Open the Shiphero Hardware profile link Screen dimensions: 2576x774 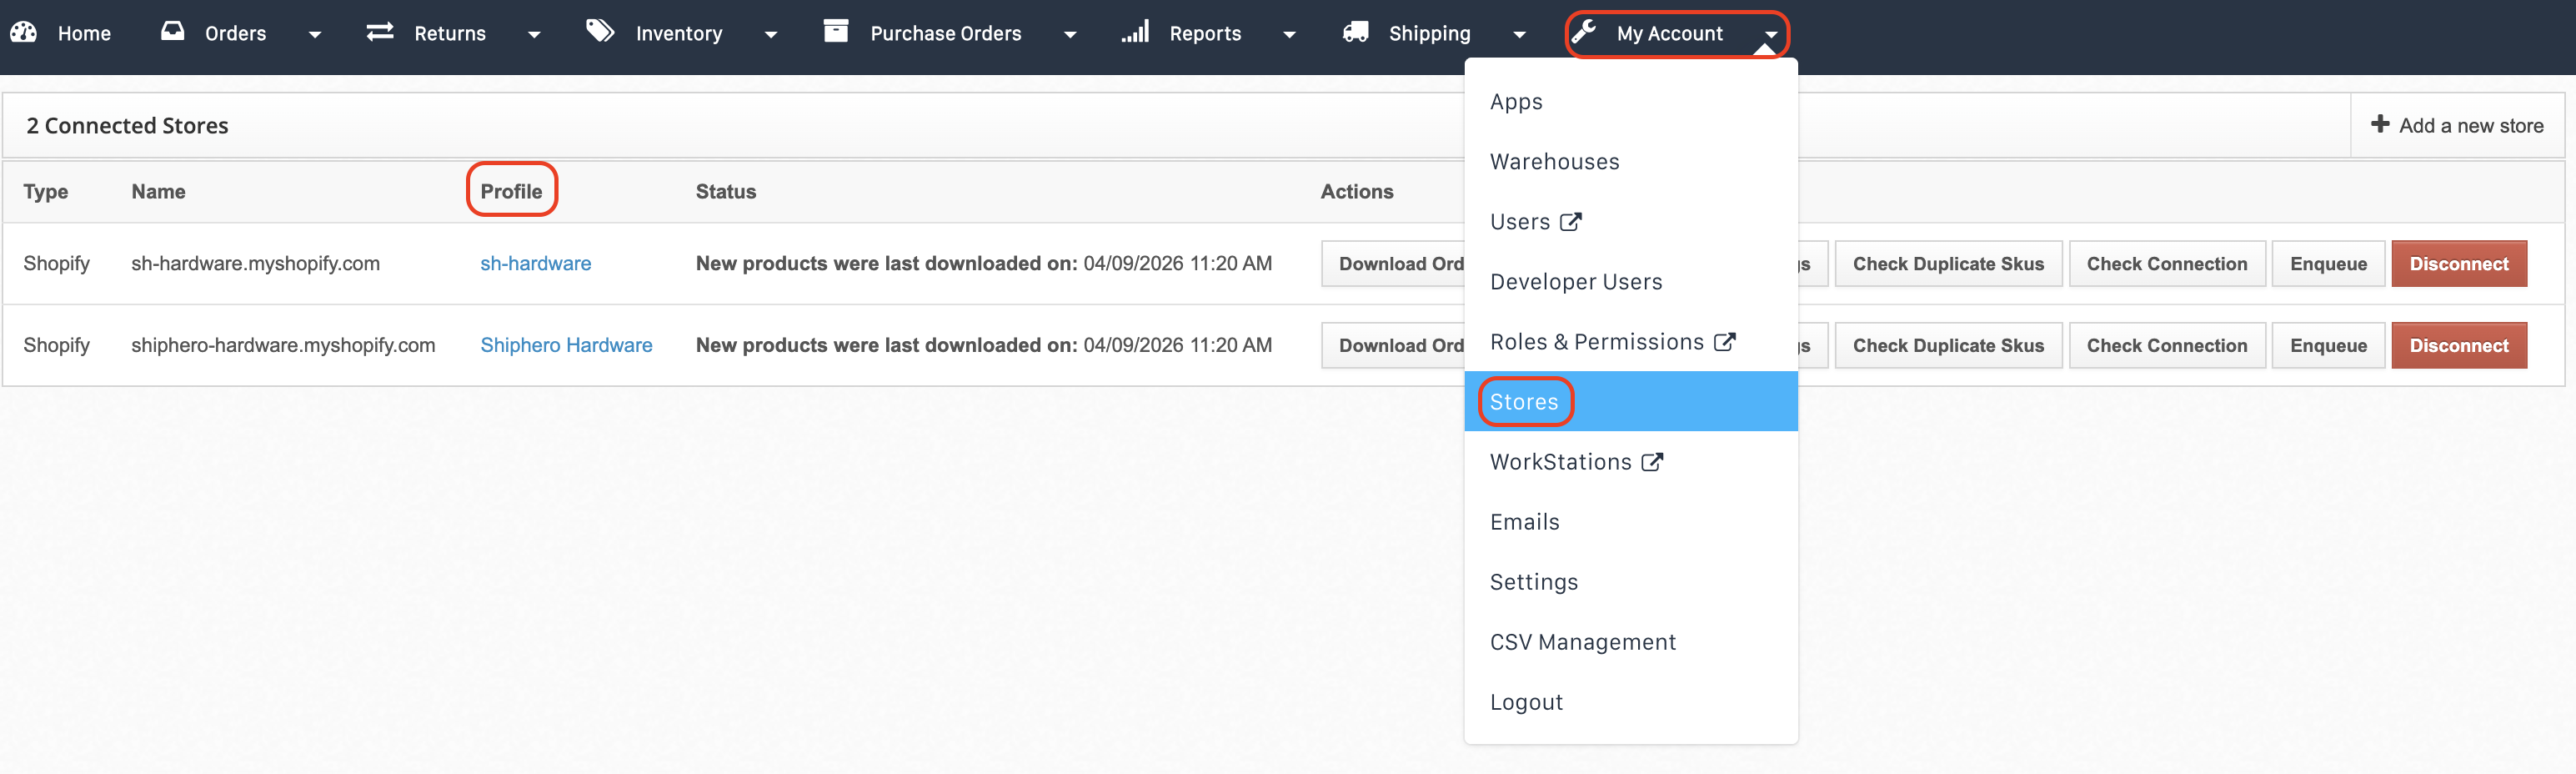tap(566, 345)
